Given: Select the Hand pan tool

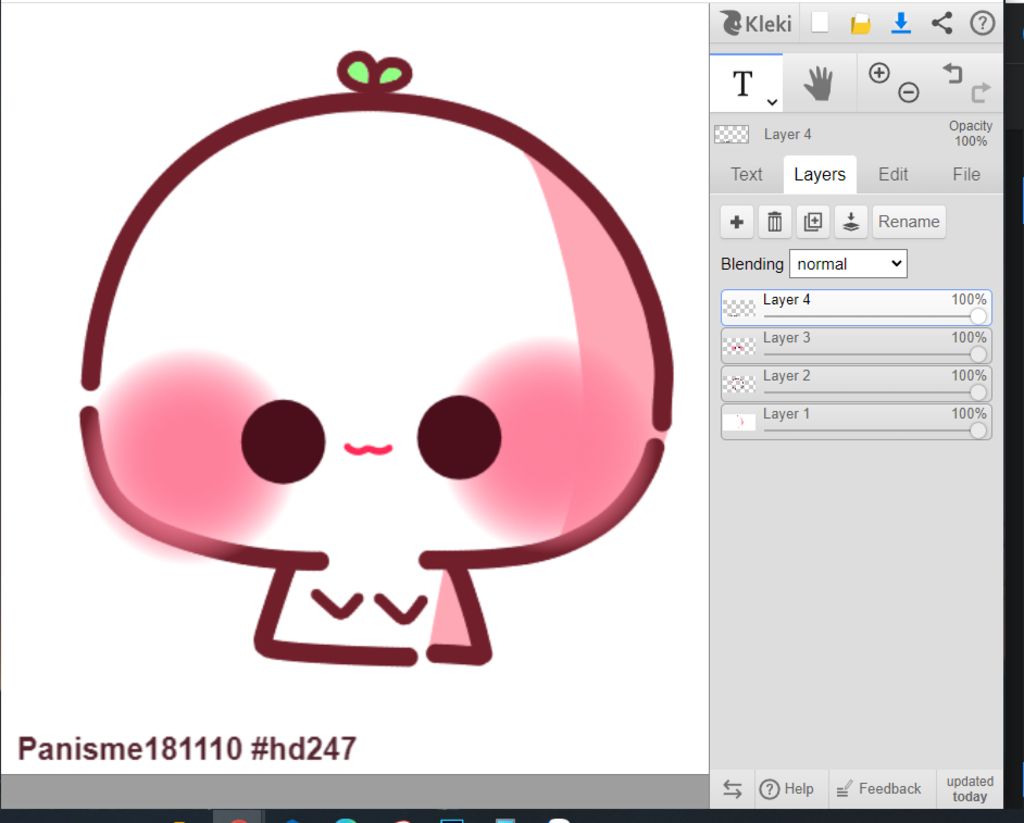Looking at the screenshot, I should pyautogui.click(x=818, y=84).
